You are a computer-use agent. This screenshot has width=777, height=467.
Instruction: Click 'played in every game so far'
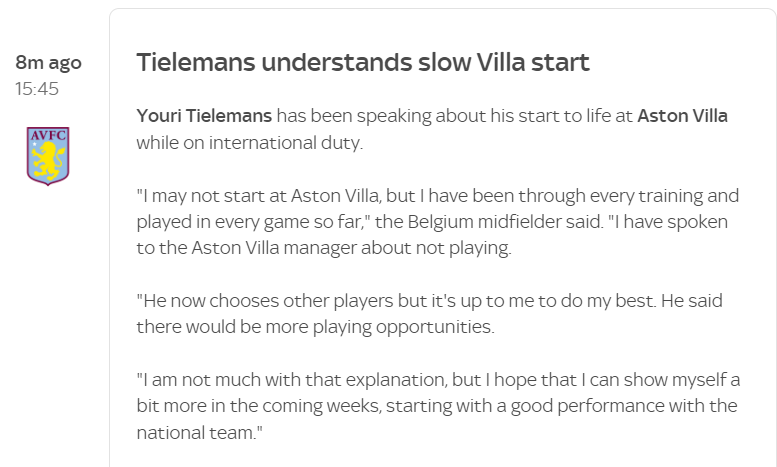[x=248, y=222]
